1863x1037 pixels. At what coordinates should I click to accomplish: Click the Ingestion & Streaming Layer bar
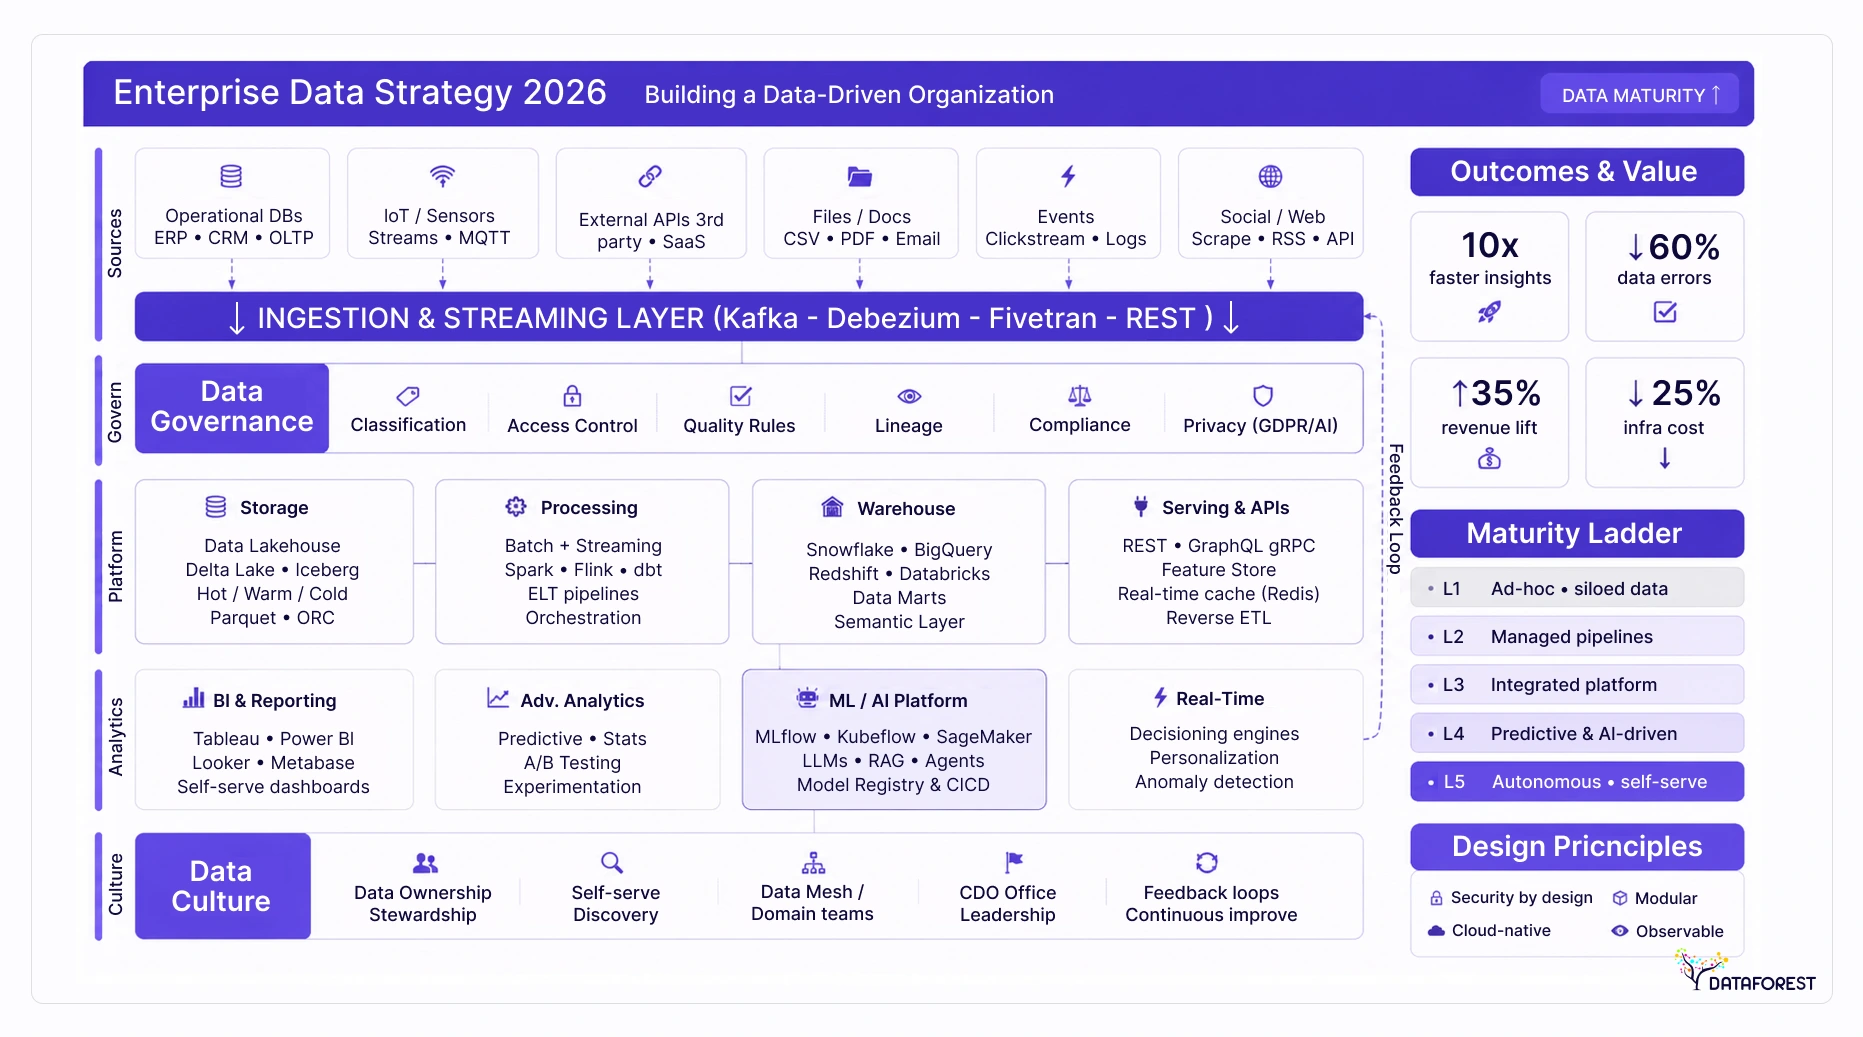coord(749,317)
